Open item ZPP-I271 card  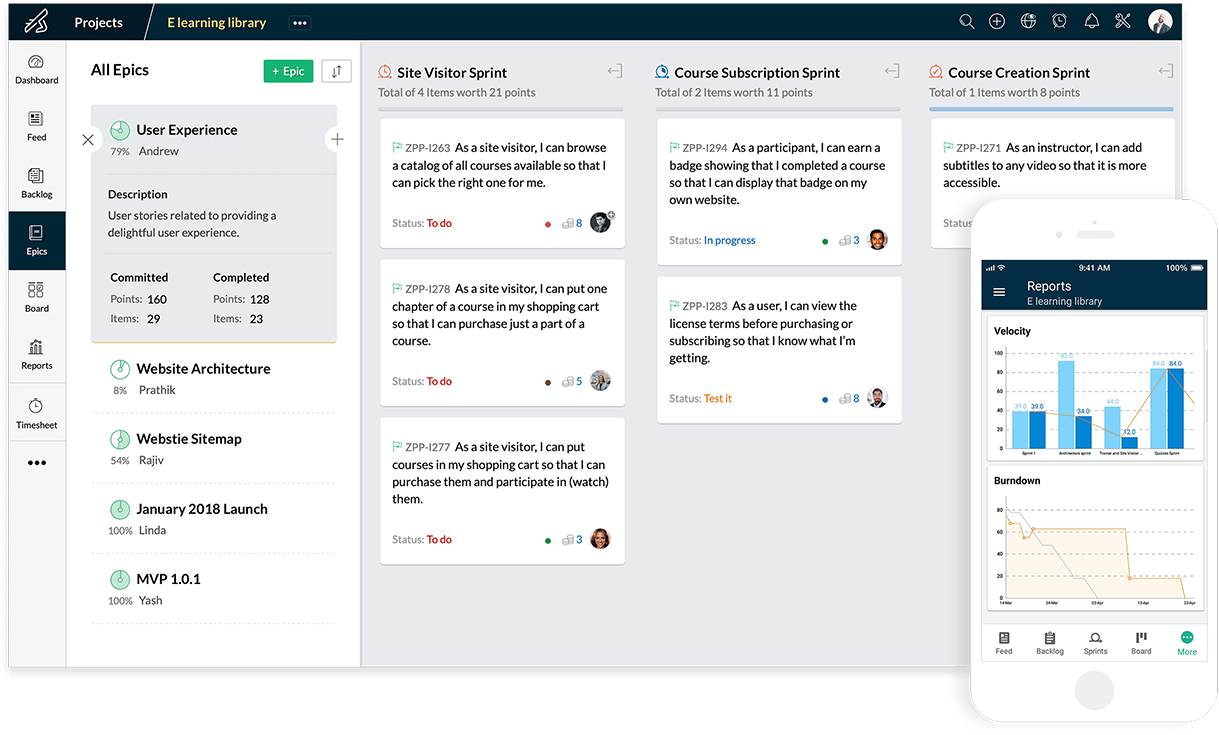point(1052,183)
